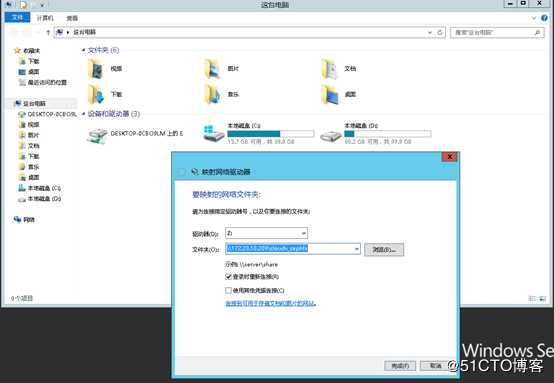Click the properties icon in the quick access toolbar
Viewport: 554px width, 383px height.
point(23,5)
